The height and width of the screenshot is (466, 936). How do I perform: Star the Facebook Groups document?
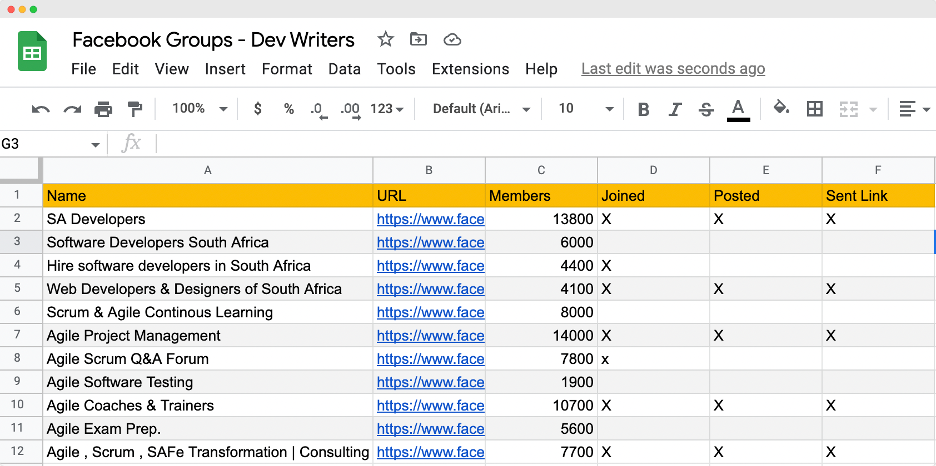point(386,40)
